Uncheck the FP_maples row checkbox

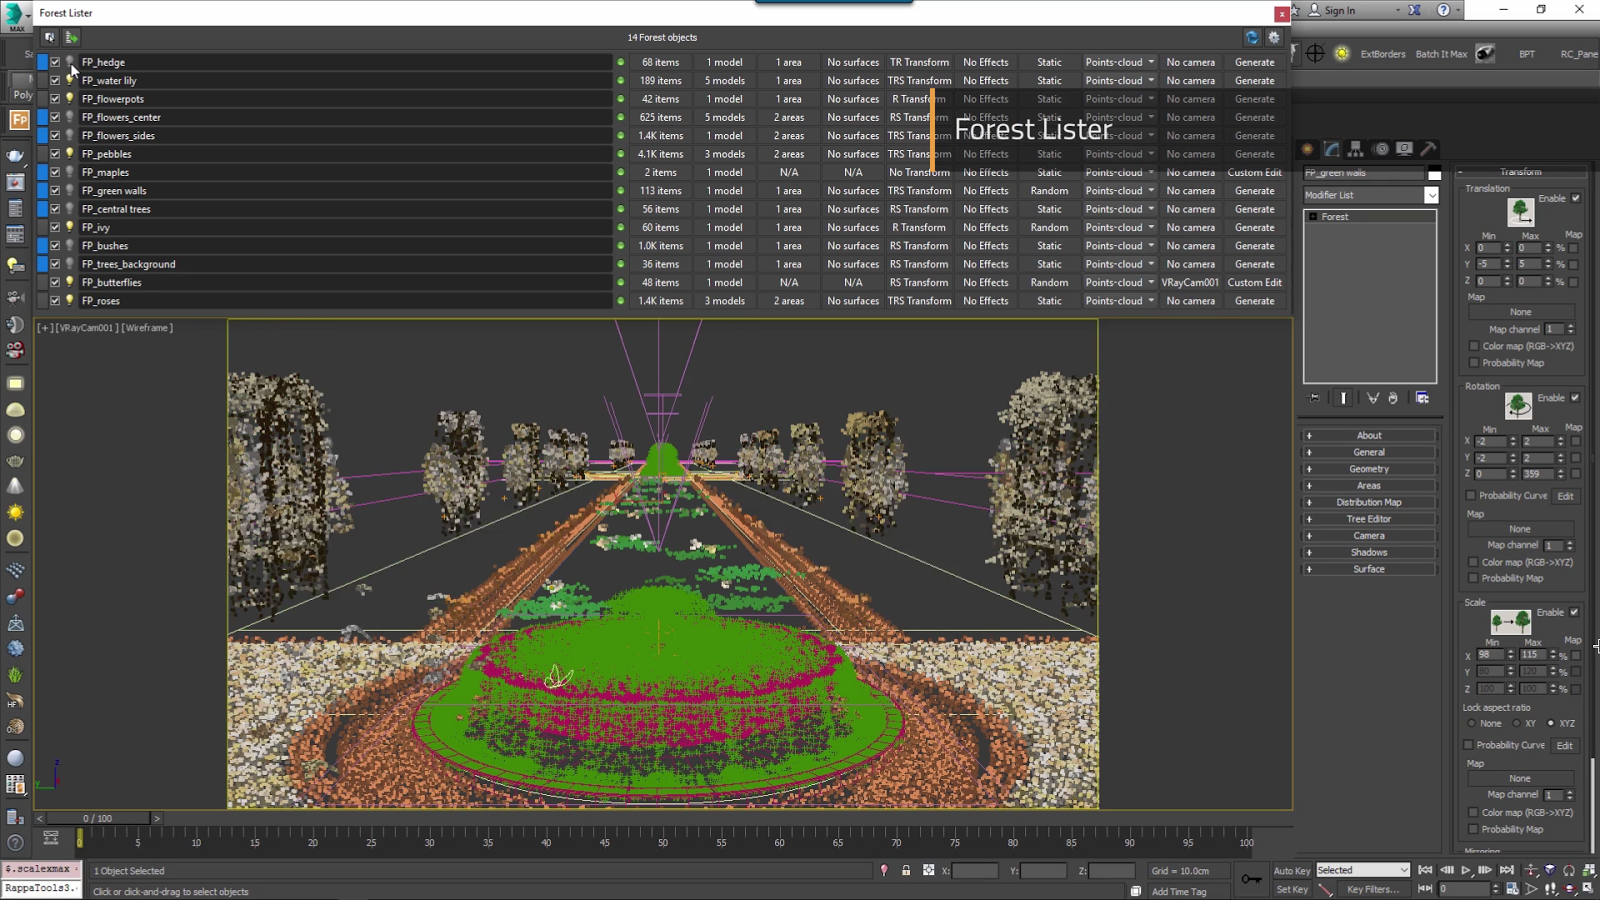pyautogui.click(x=55, y=172)
